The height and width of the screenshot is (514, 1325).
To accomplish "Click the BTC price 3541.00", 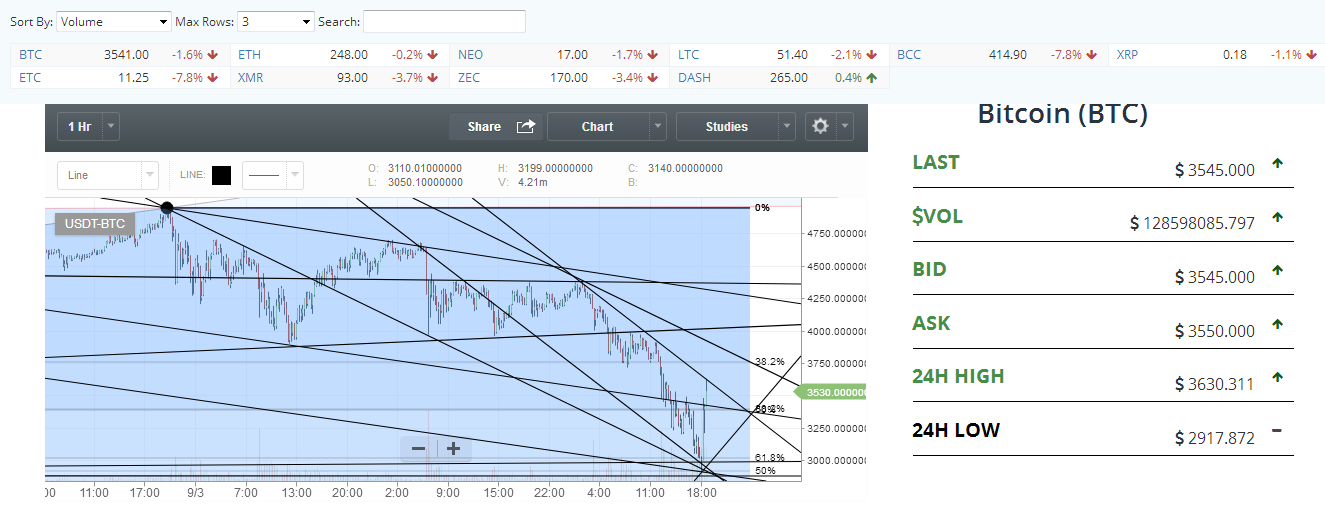I will point(126,55).
